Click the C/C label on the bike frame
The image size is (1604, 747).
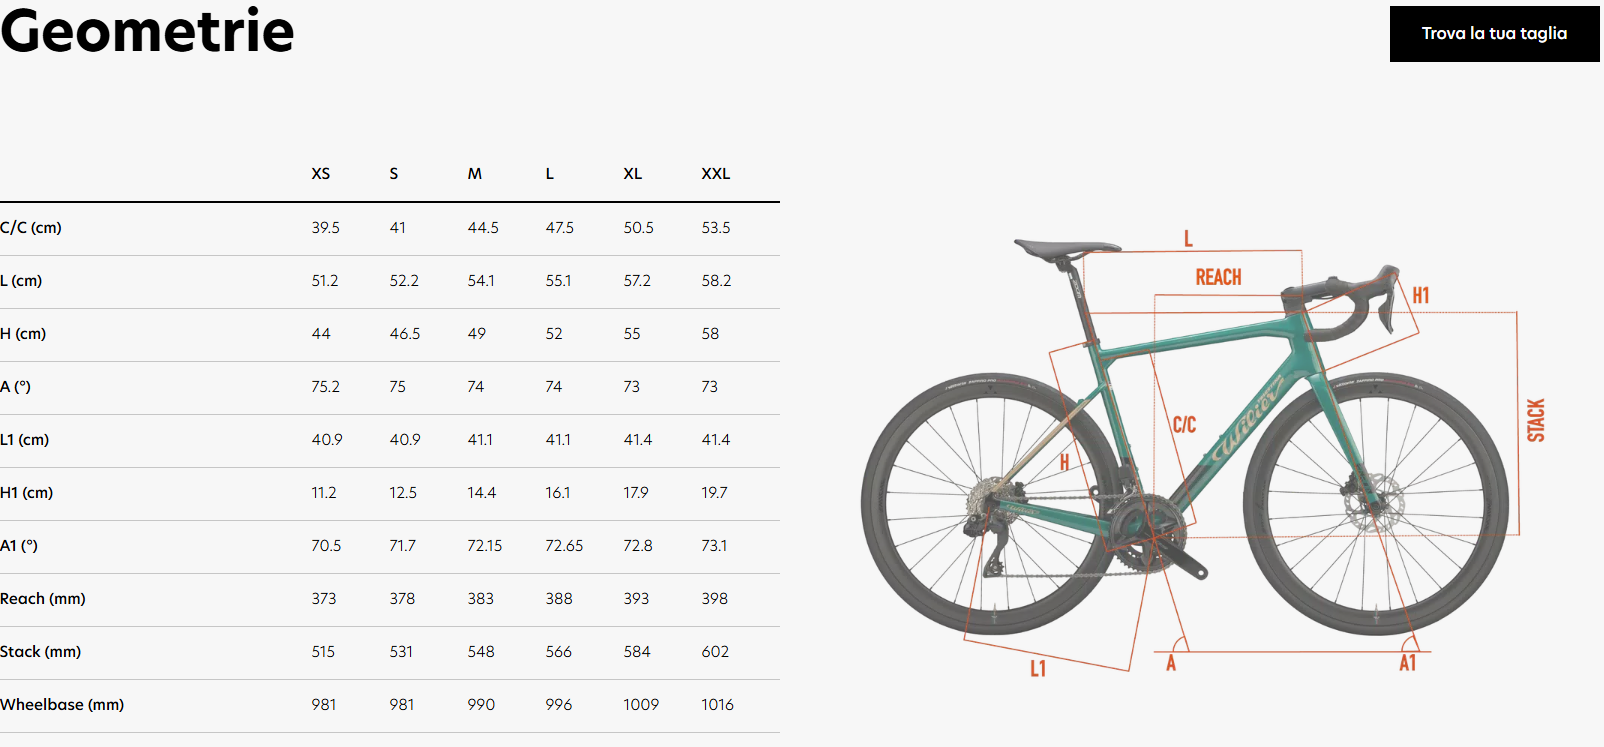coord(1184,425)
